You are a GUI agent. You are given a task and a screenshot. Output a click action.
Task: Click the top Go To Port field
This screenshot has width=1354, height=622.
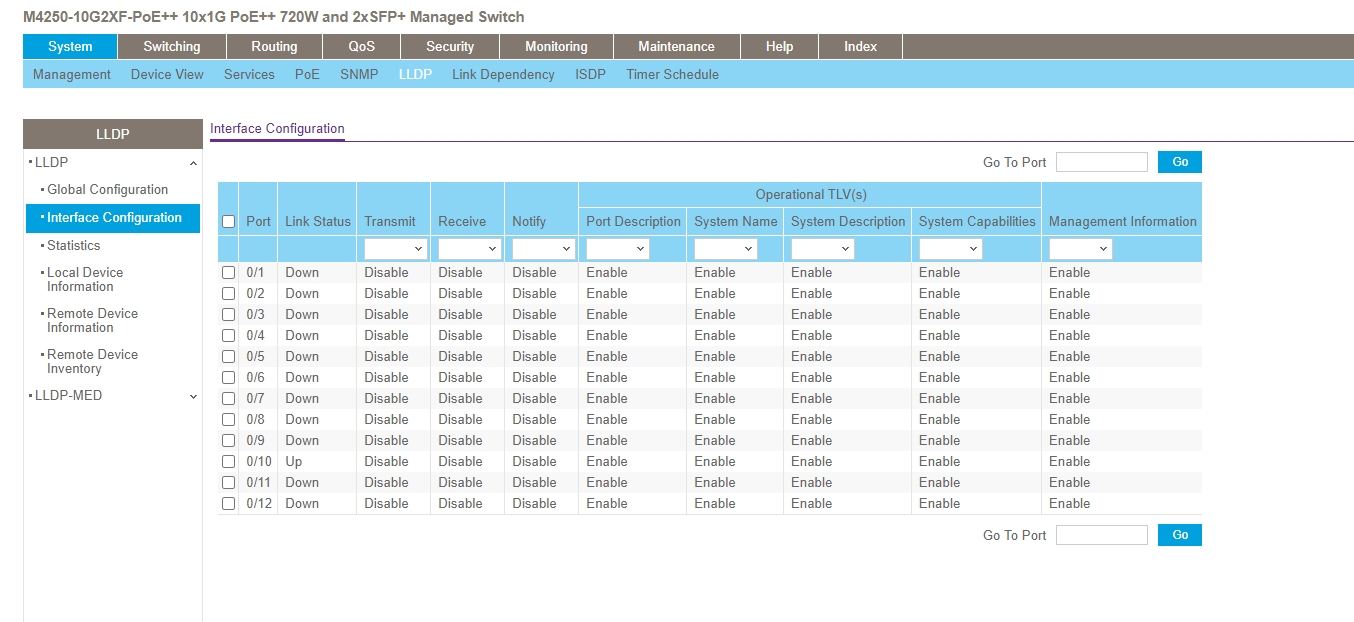click(1101, 162)
